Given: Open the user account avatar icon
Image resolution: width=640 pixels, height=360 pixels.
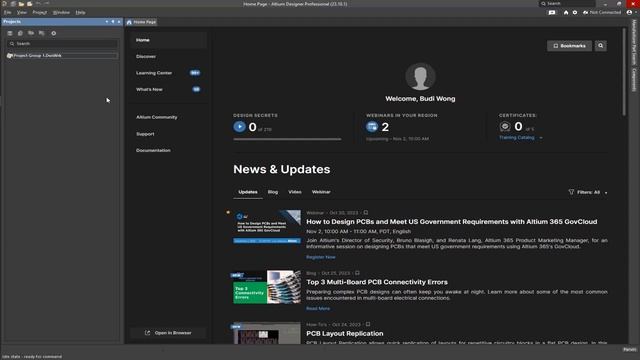Looking at the screenshot, I should point(629,13).
